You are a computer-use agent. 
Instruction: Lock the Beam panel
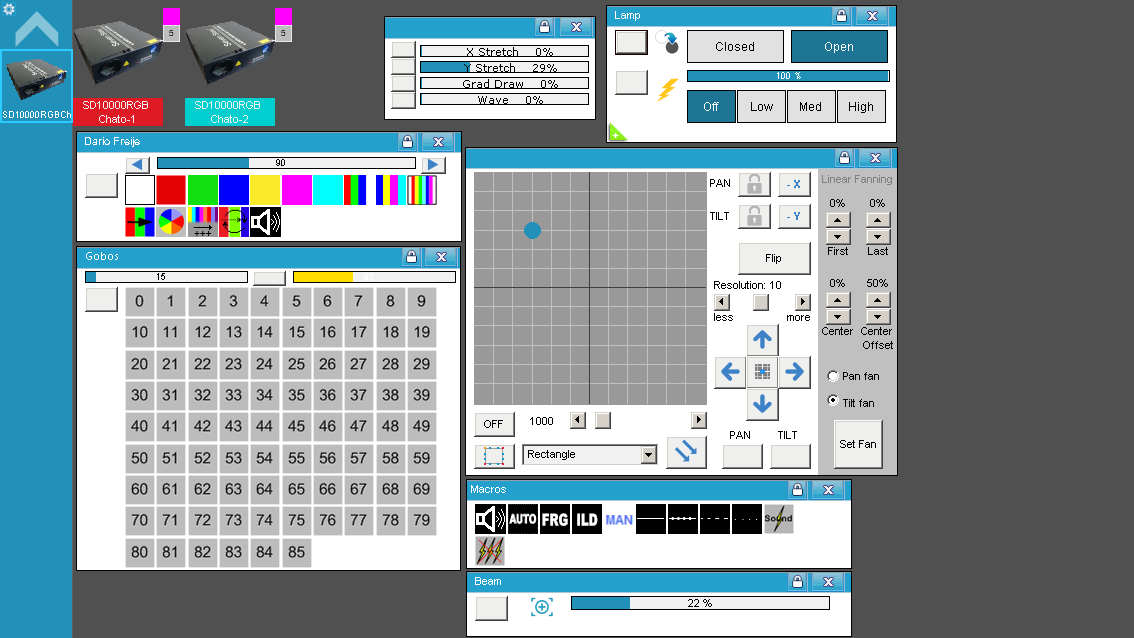(x=797, y=582)
